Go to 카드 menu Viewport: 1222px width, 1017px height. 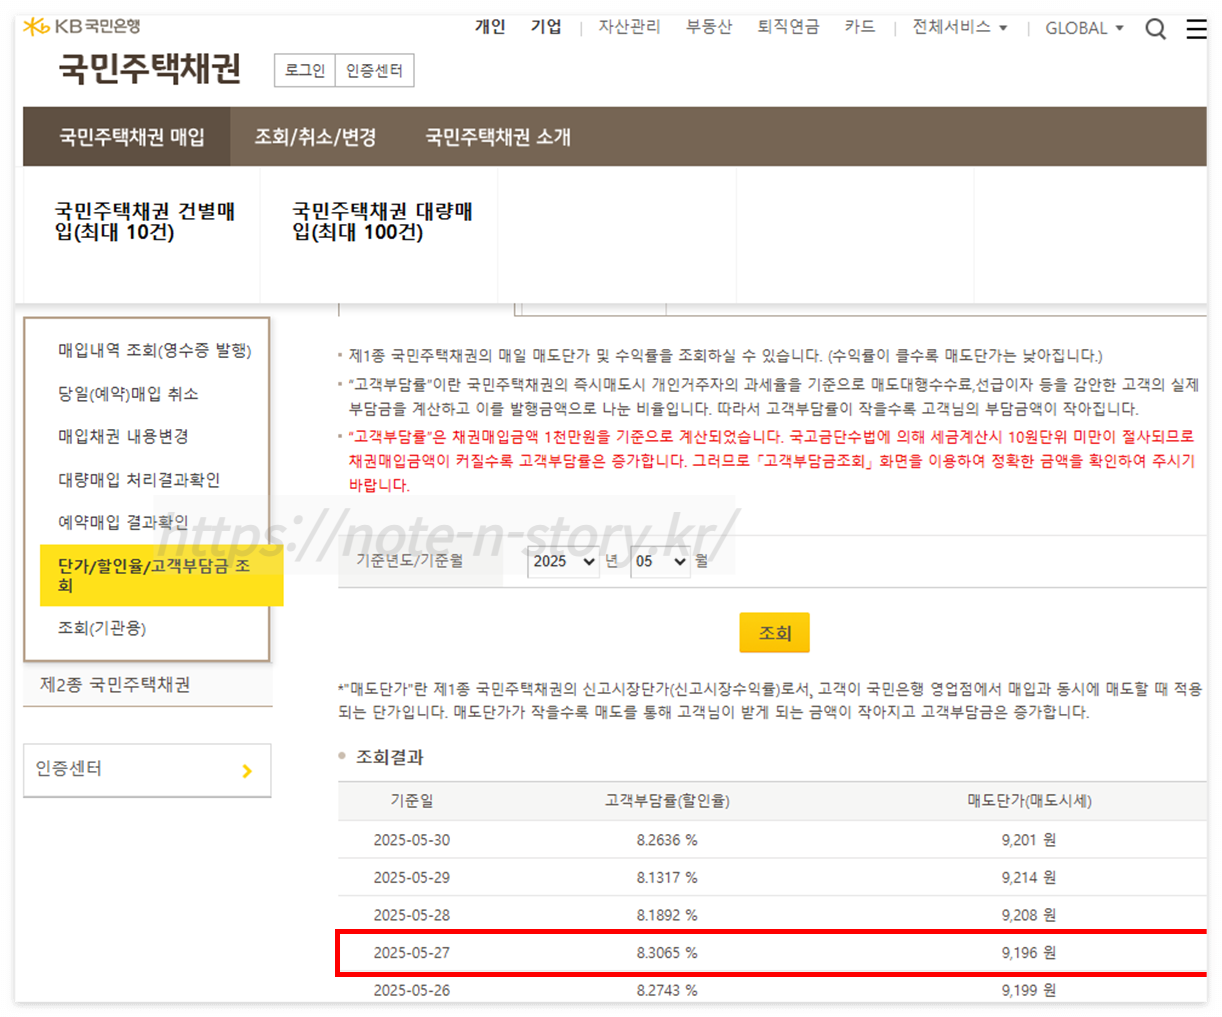click(x=859, y=27)
